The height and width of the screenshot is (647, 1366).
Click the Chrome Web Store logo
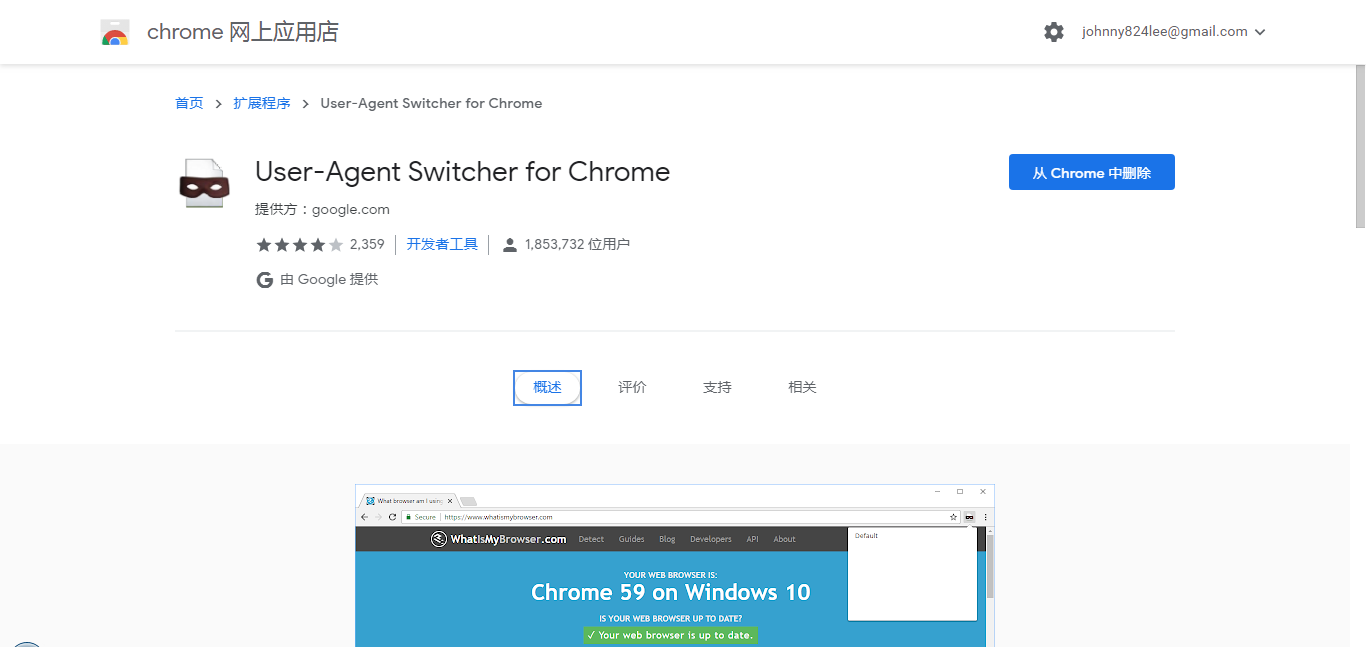(x=115, y=33)
